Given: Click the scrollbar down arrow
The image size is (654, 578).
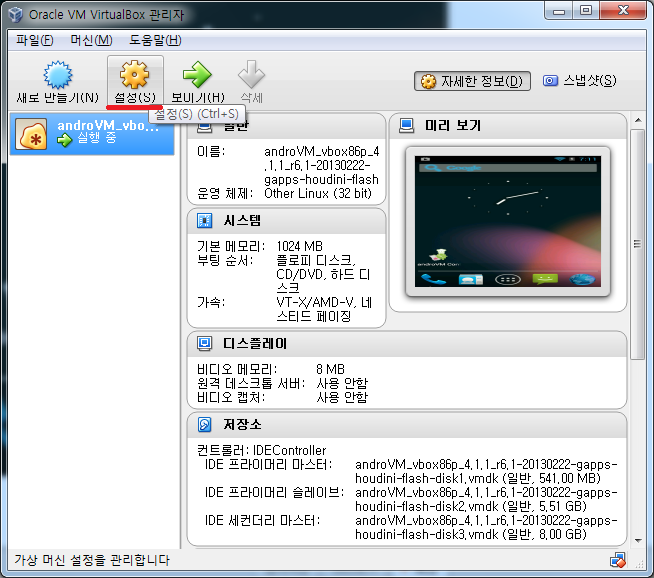Looking at the screenshot, I should (x=638, y=540).
